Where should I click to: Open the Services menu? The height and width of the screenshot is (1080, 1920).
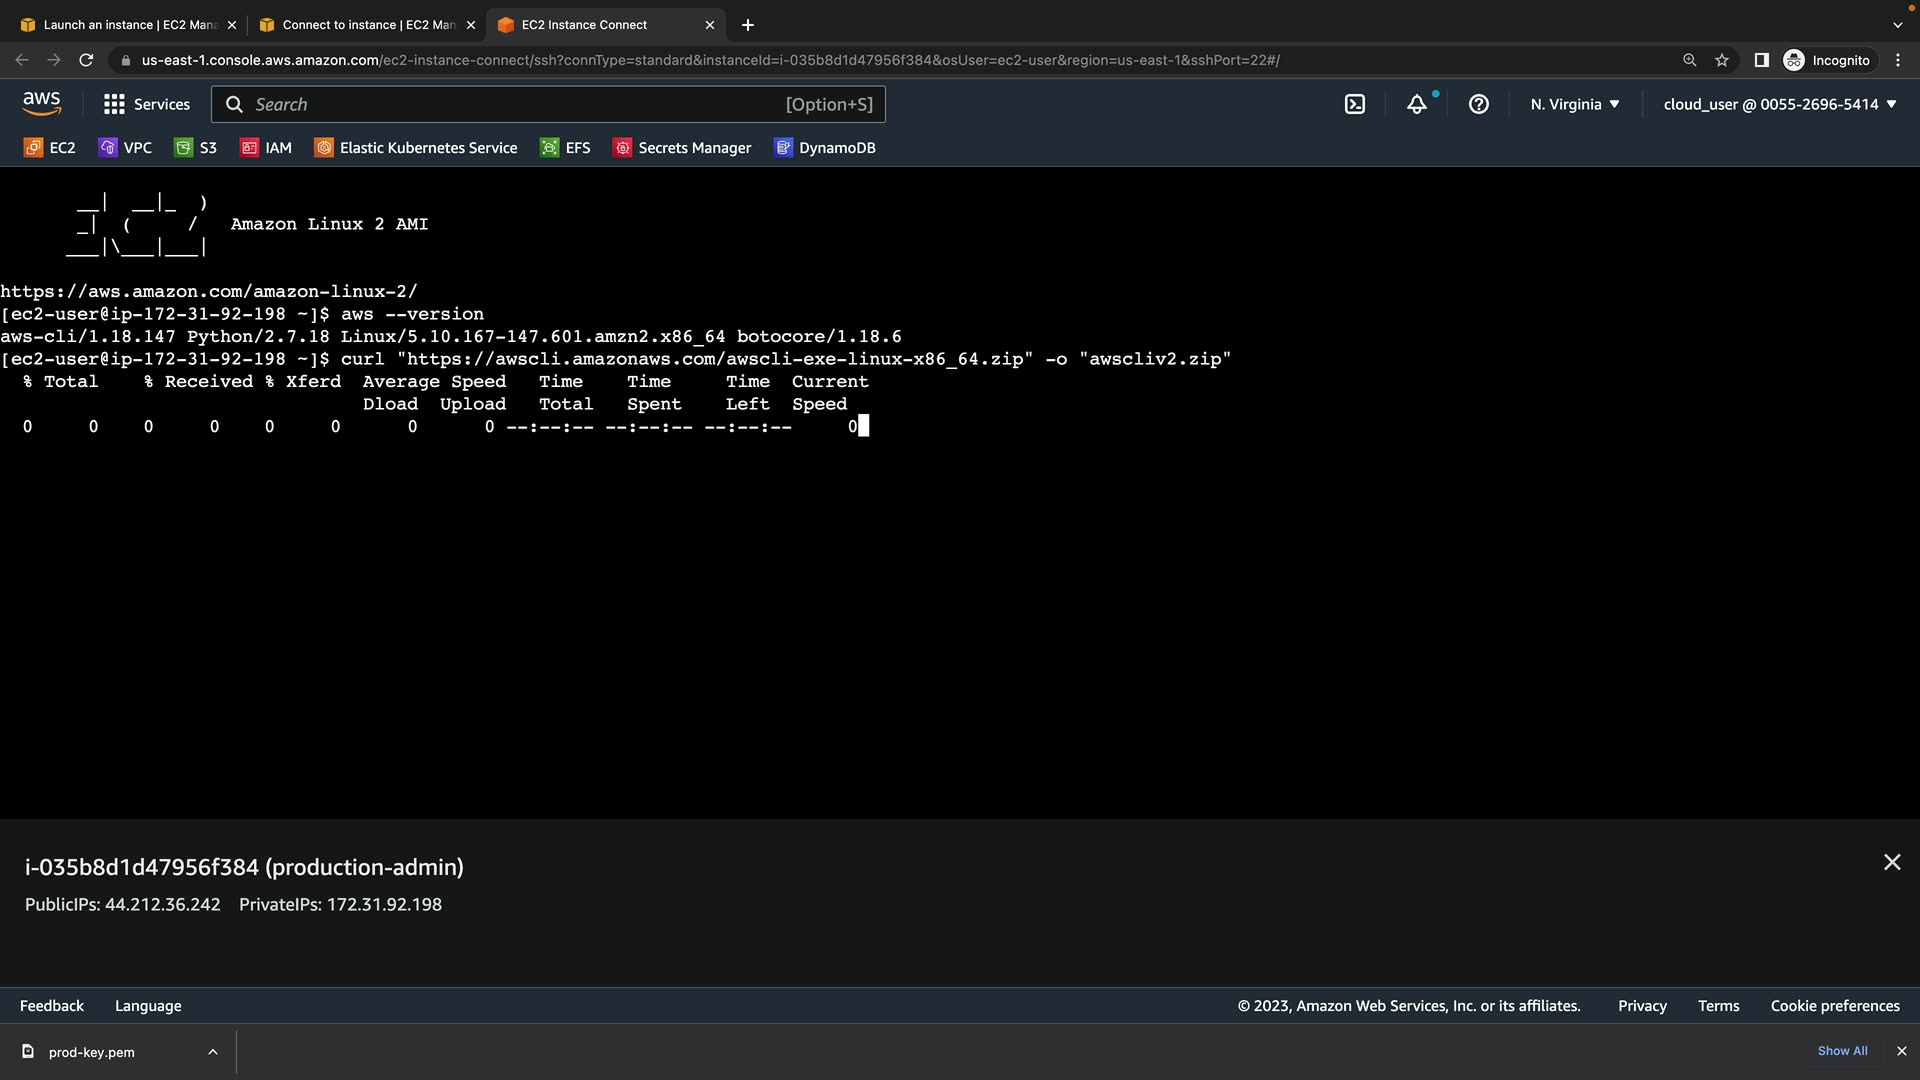click(147, 104)
